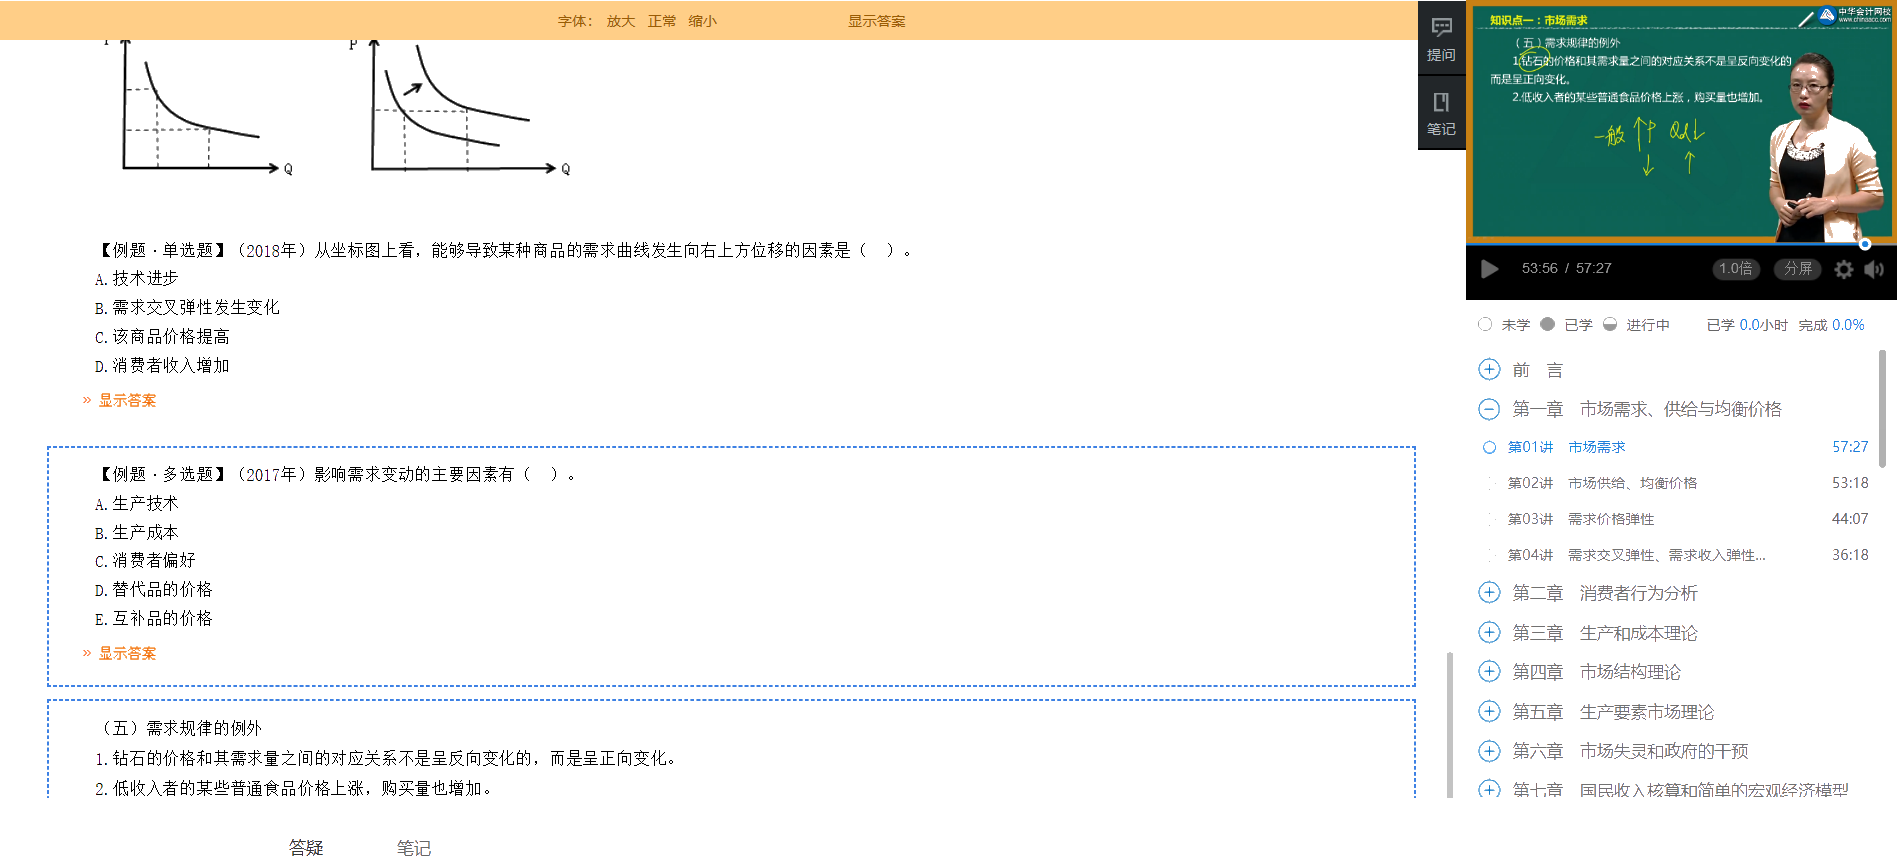
Task: Click duration 36:18 of fourth lecture
Action: (x=1850, y=555)
